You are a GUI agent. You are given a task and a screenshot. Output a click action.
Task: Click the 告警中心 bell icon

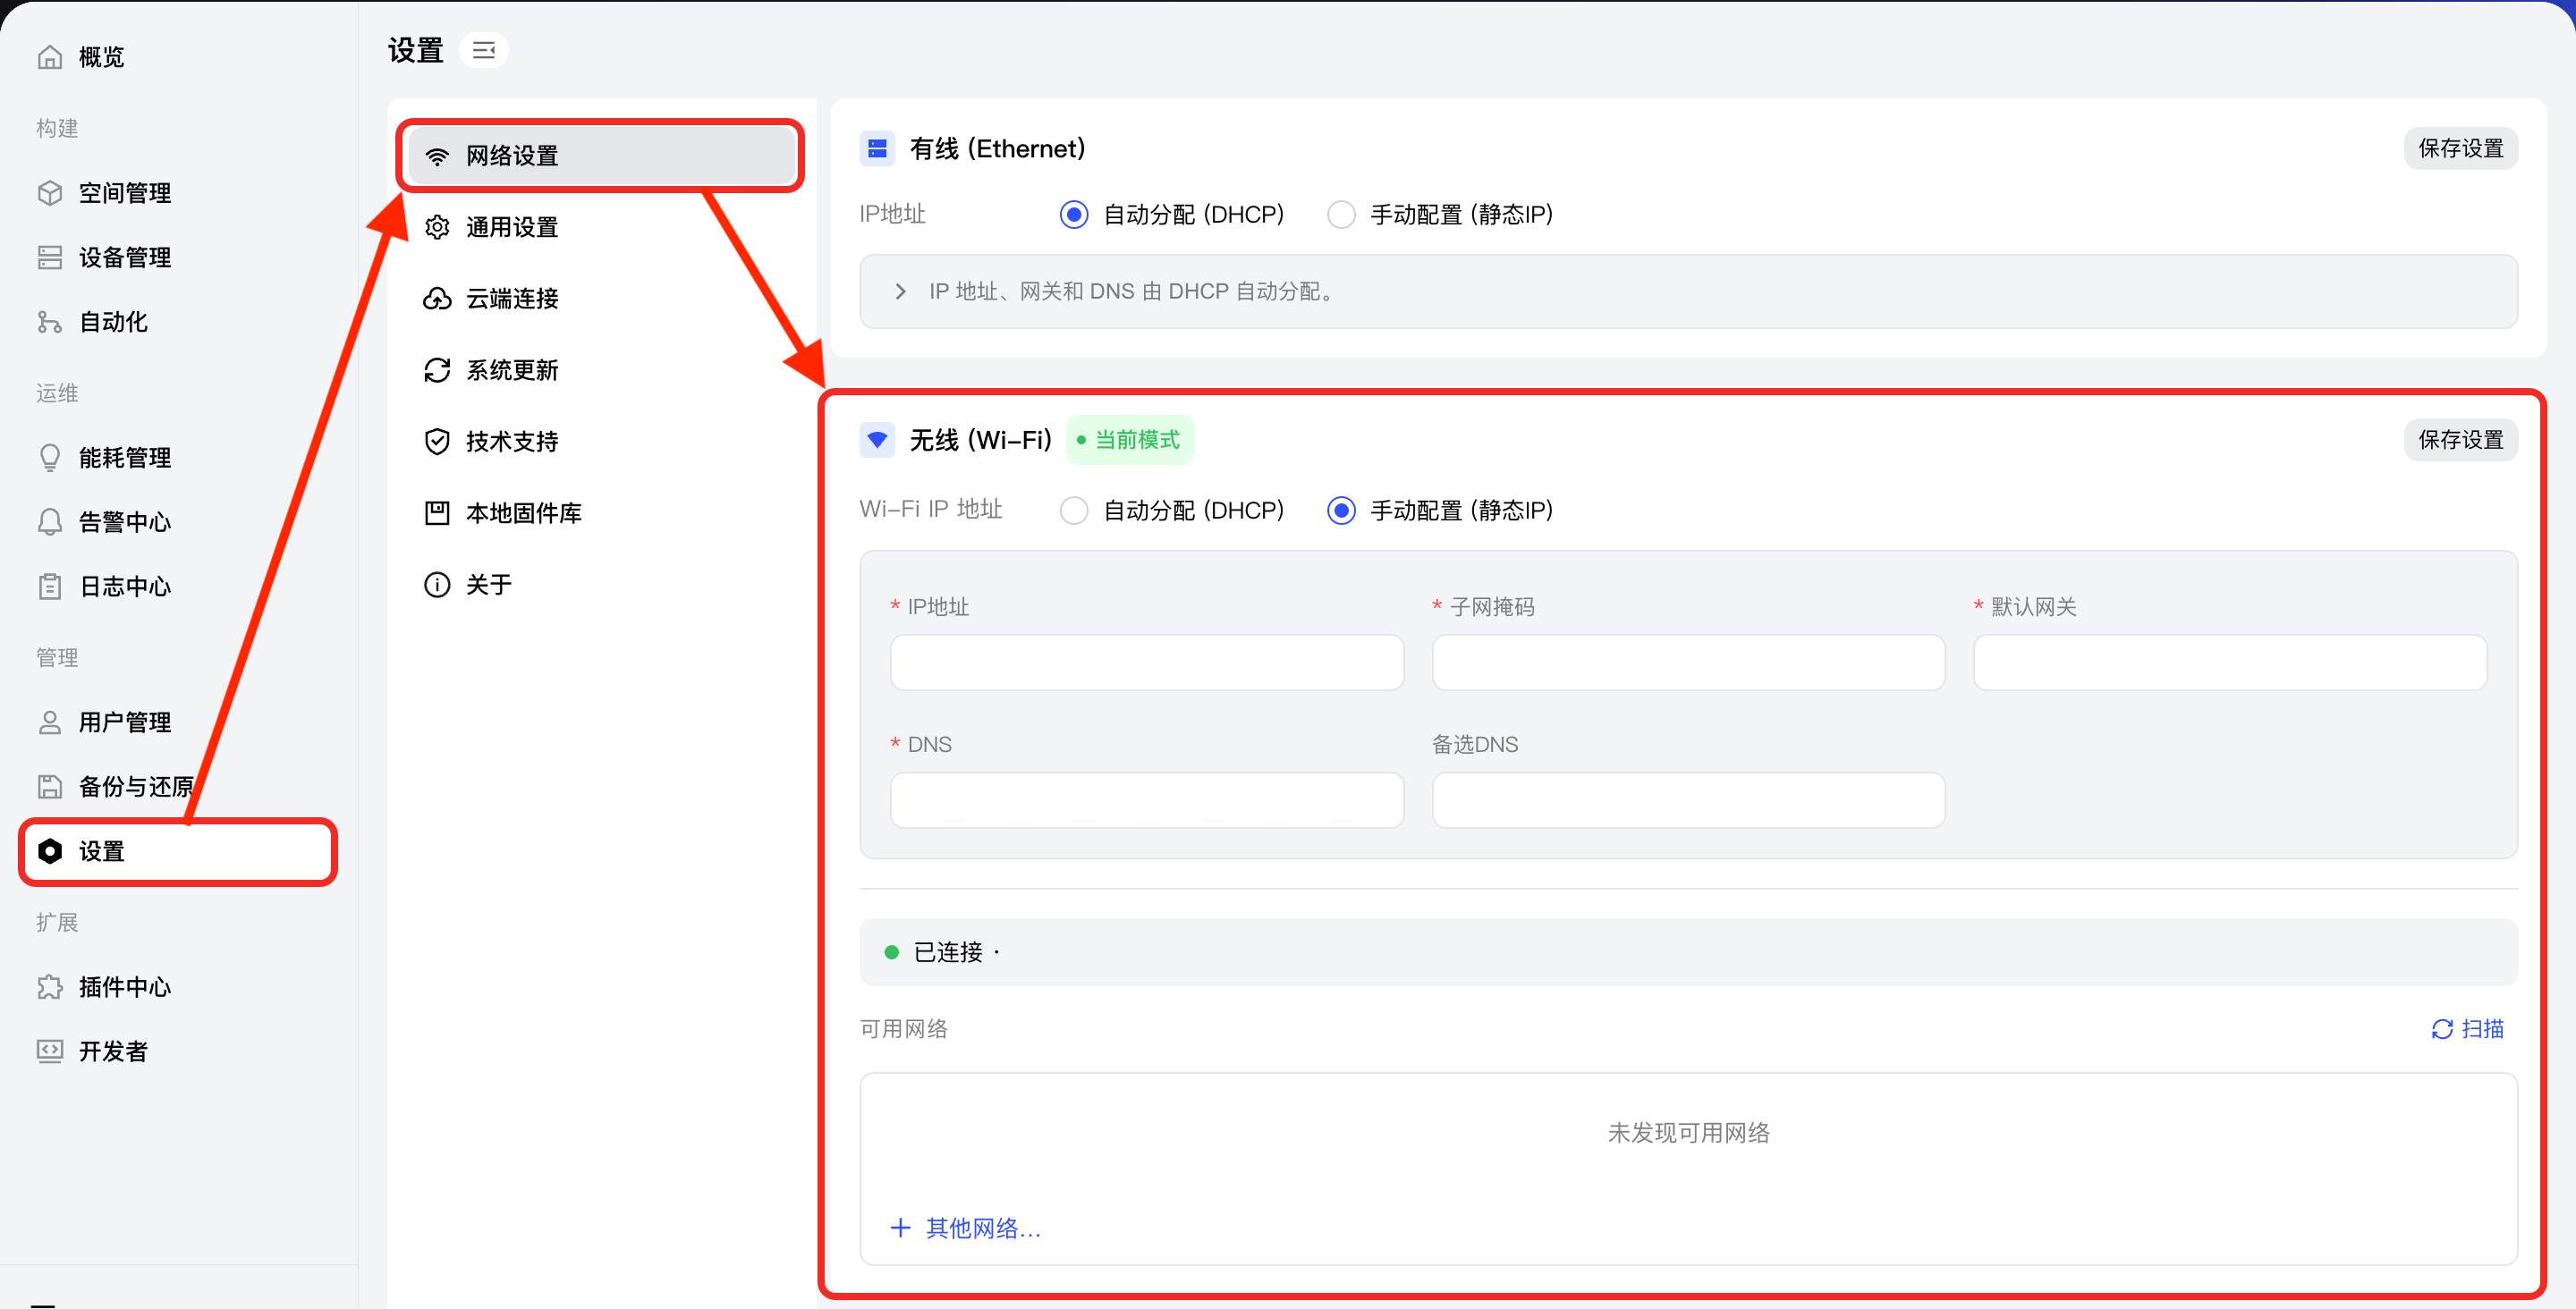pyautogui.click(x=50, y=522)
